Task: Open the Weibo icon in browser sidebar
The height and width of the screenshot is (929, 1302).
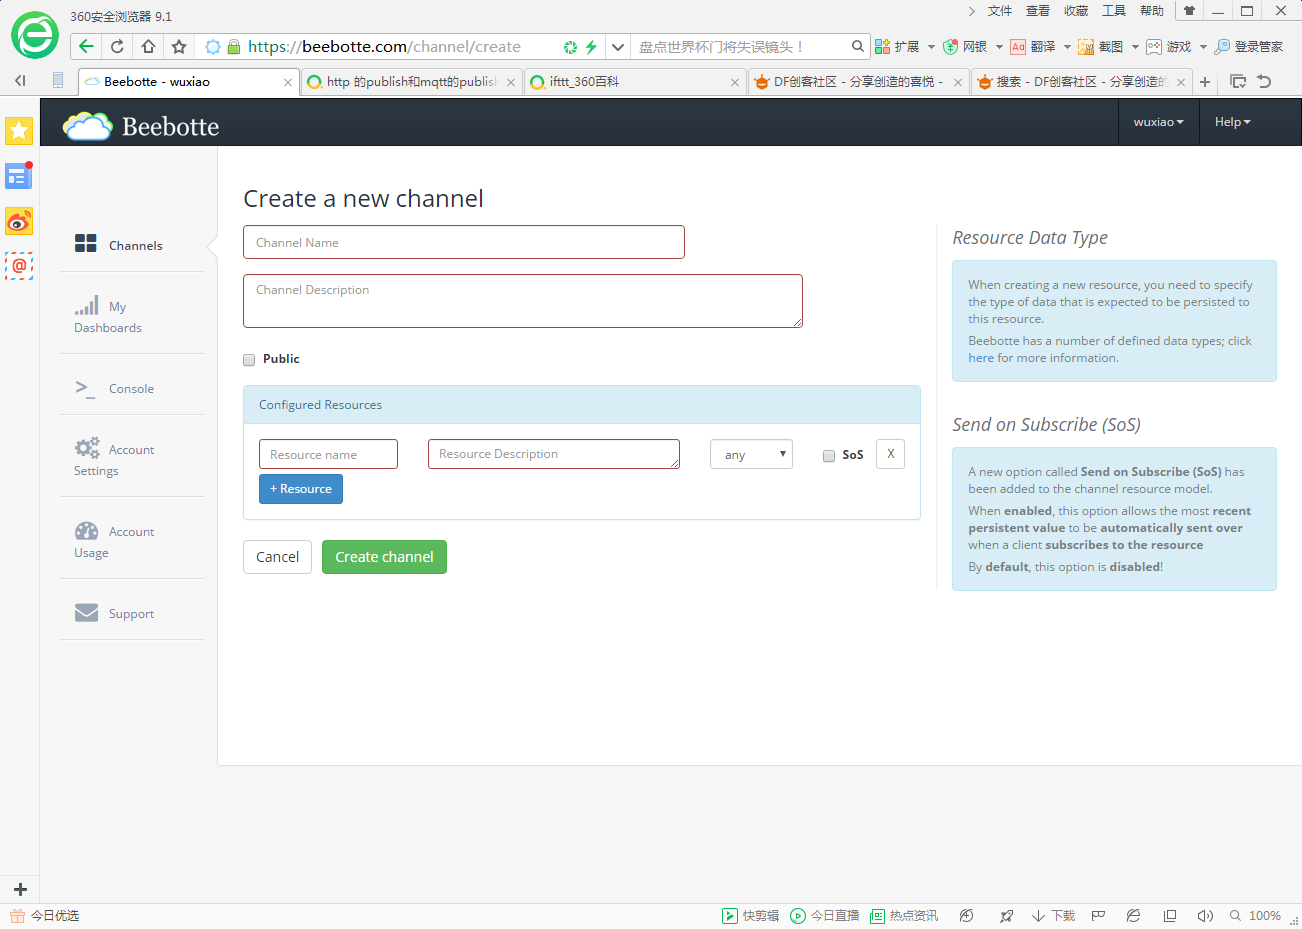Action: (19, 221)
